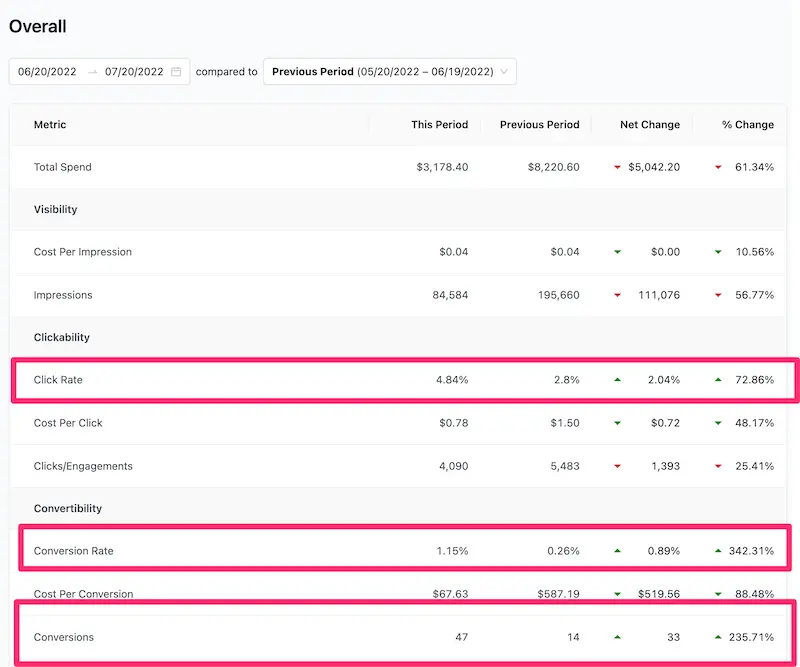Click the 5,483 previous clicks value

click(565, 466)
